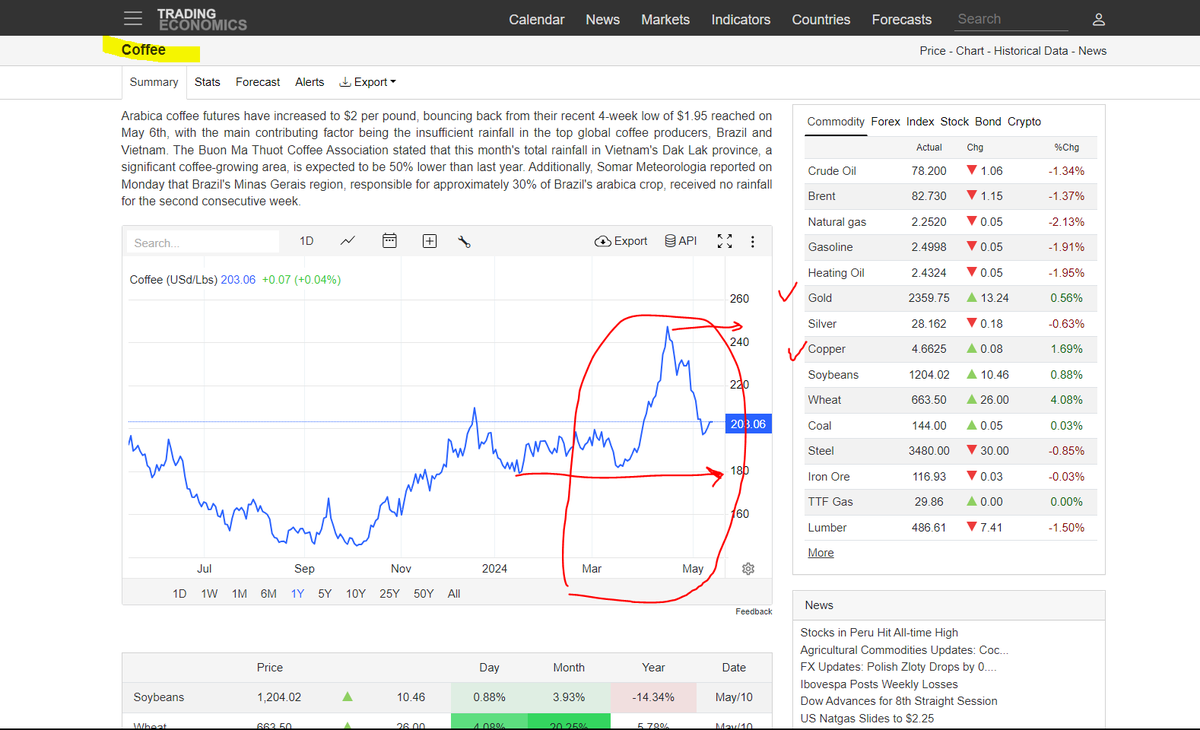Open 'Ibovespa Posts Weekly Losses' news

point(879,684)
